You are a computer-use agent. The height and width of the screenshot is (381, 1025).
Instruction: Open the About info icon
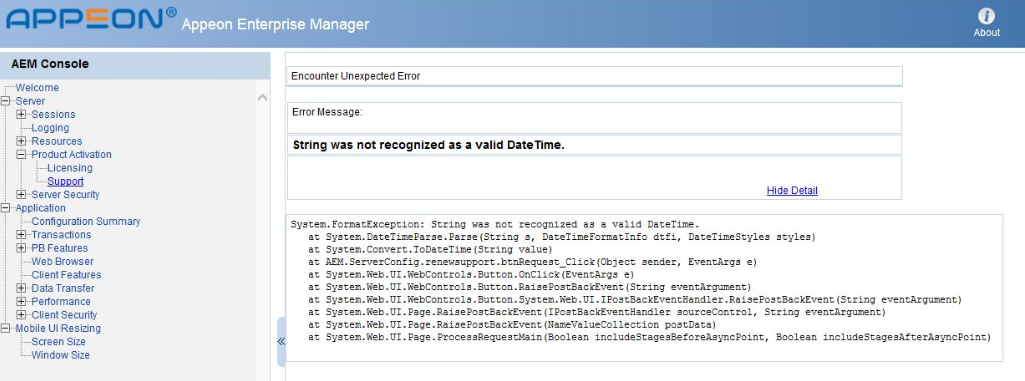[986, 17]
